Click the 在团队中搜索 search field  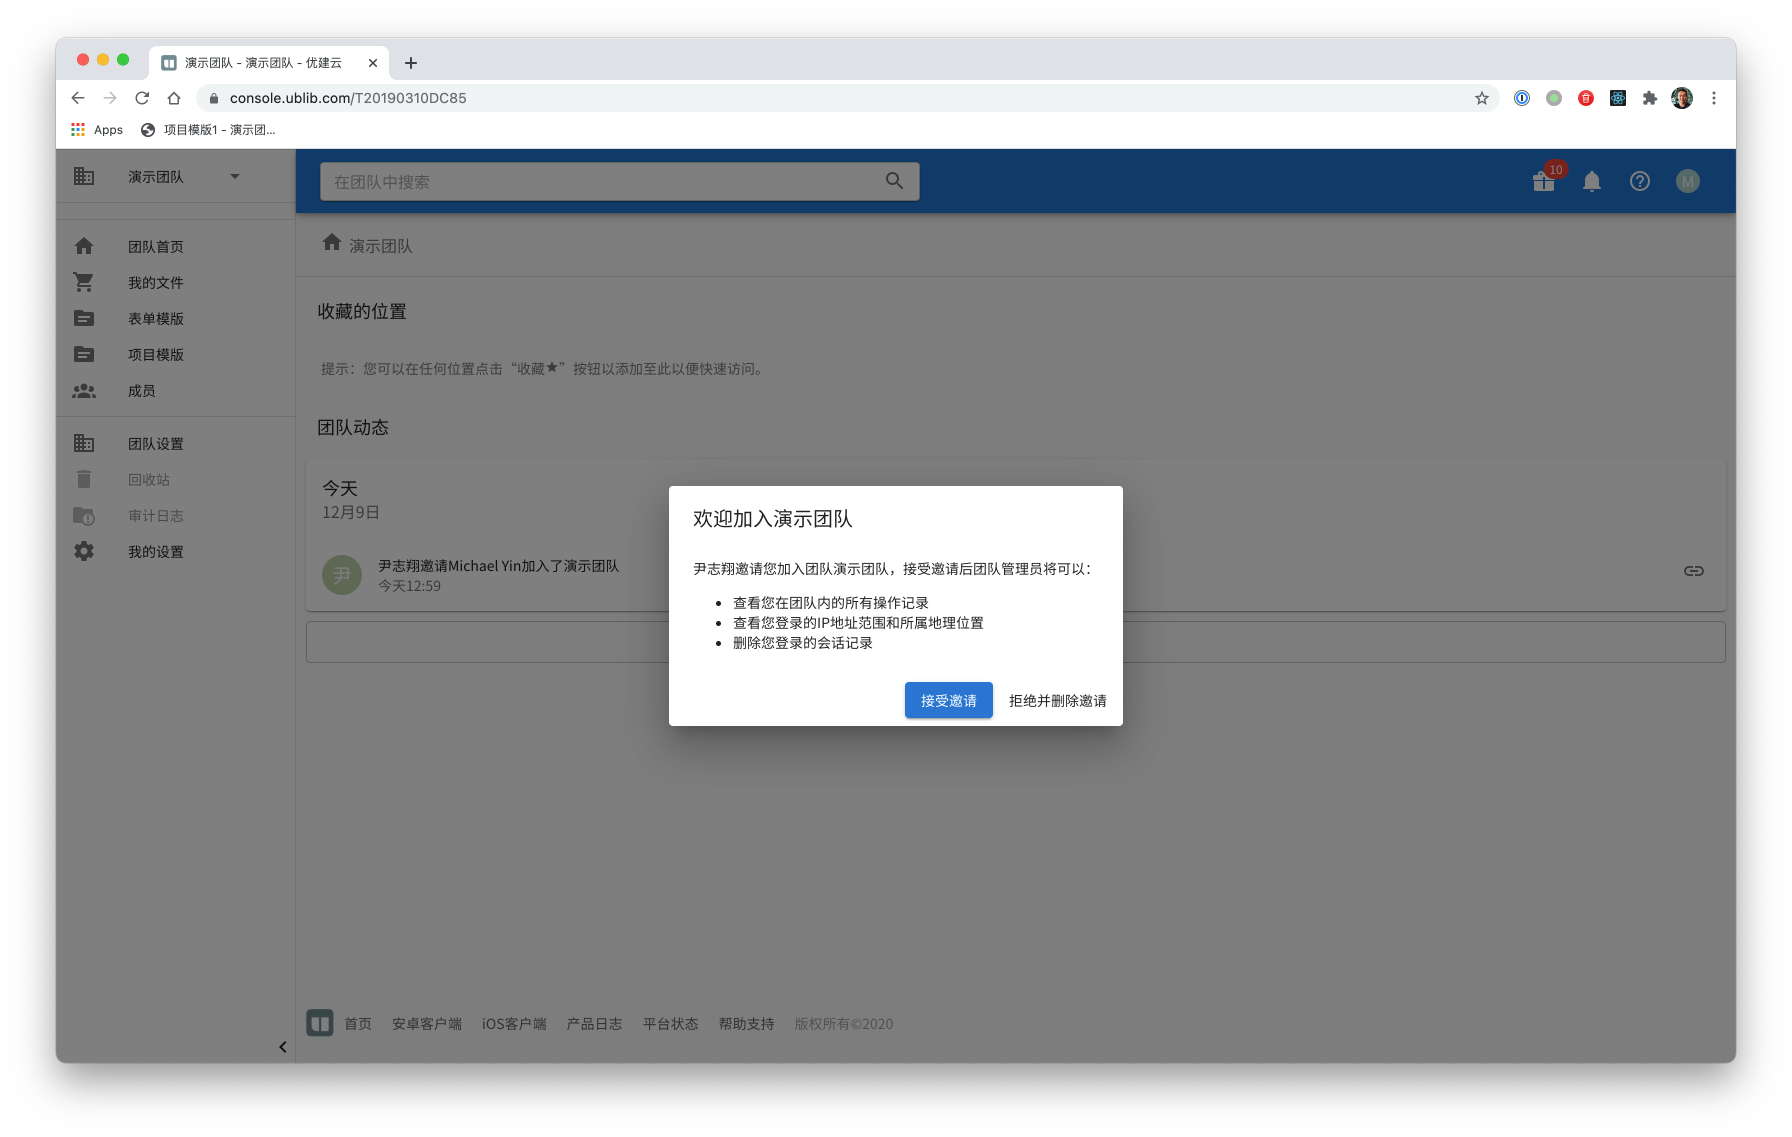click(x=600, y=182)
